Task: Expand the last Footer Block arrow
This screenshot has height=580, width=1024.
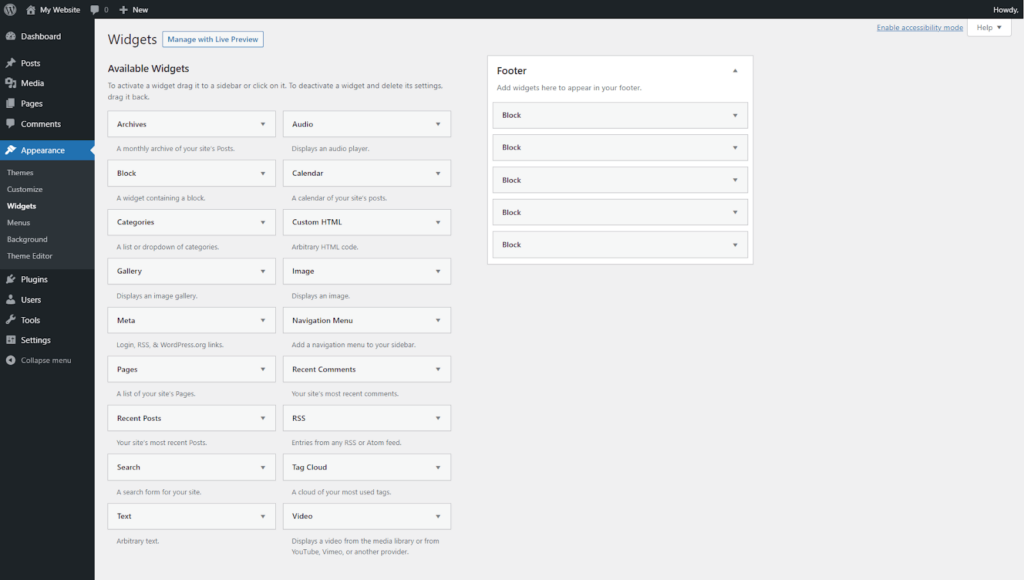Action: tap(735, 244)
